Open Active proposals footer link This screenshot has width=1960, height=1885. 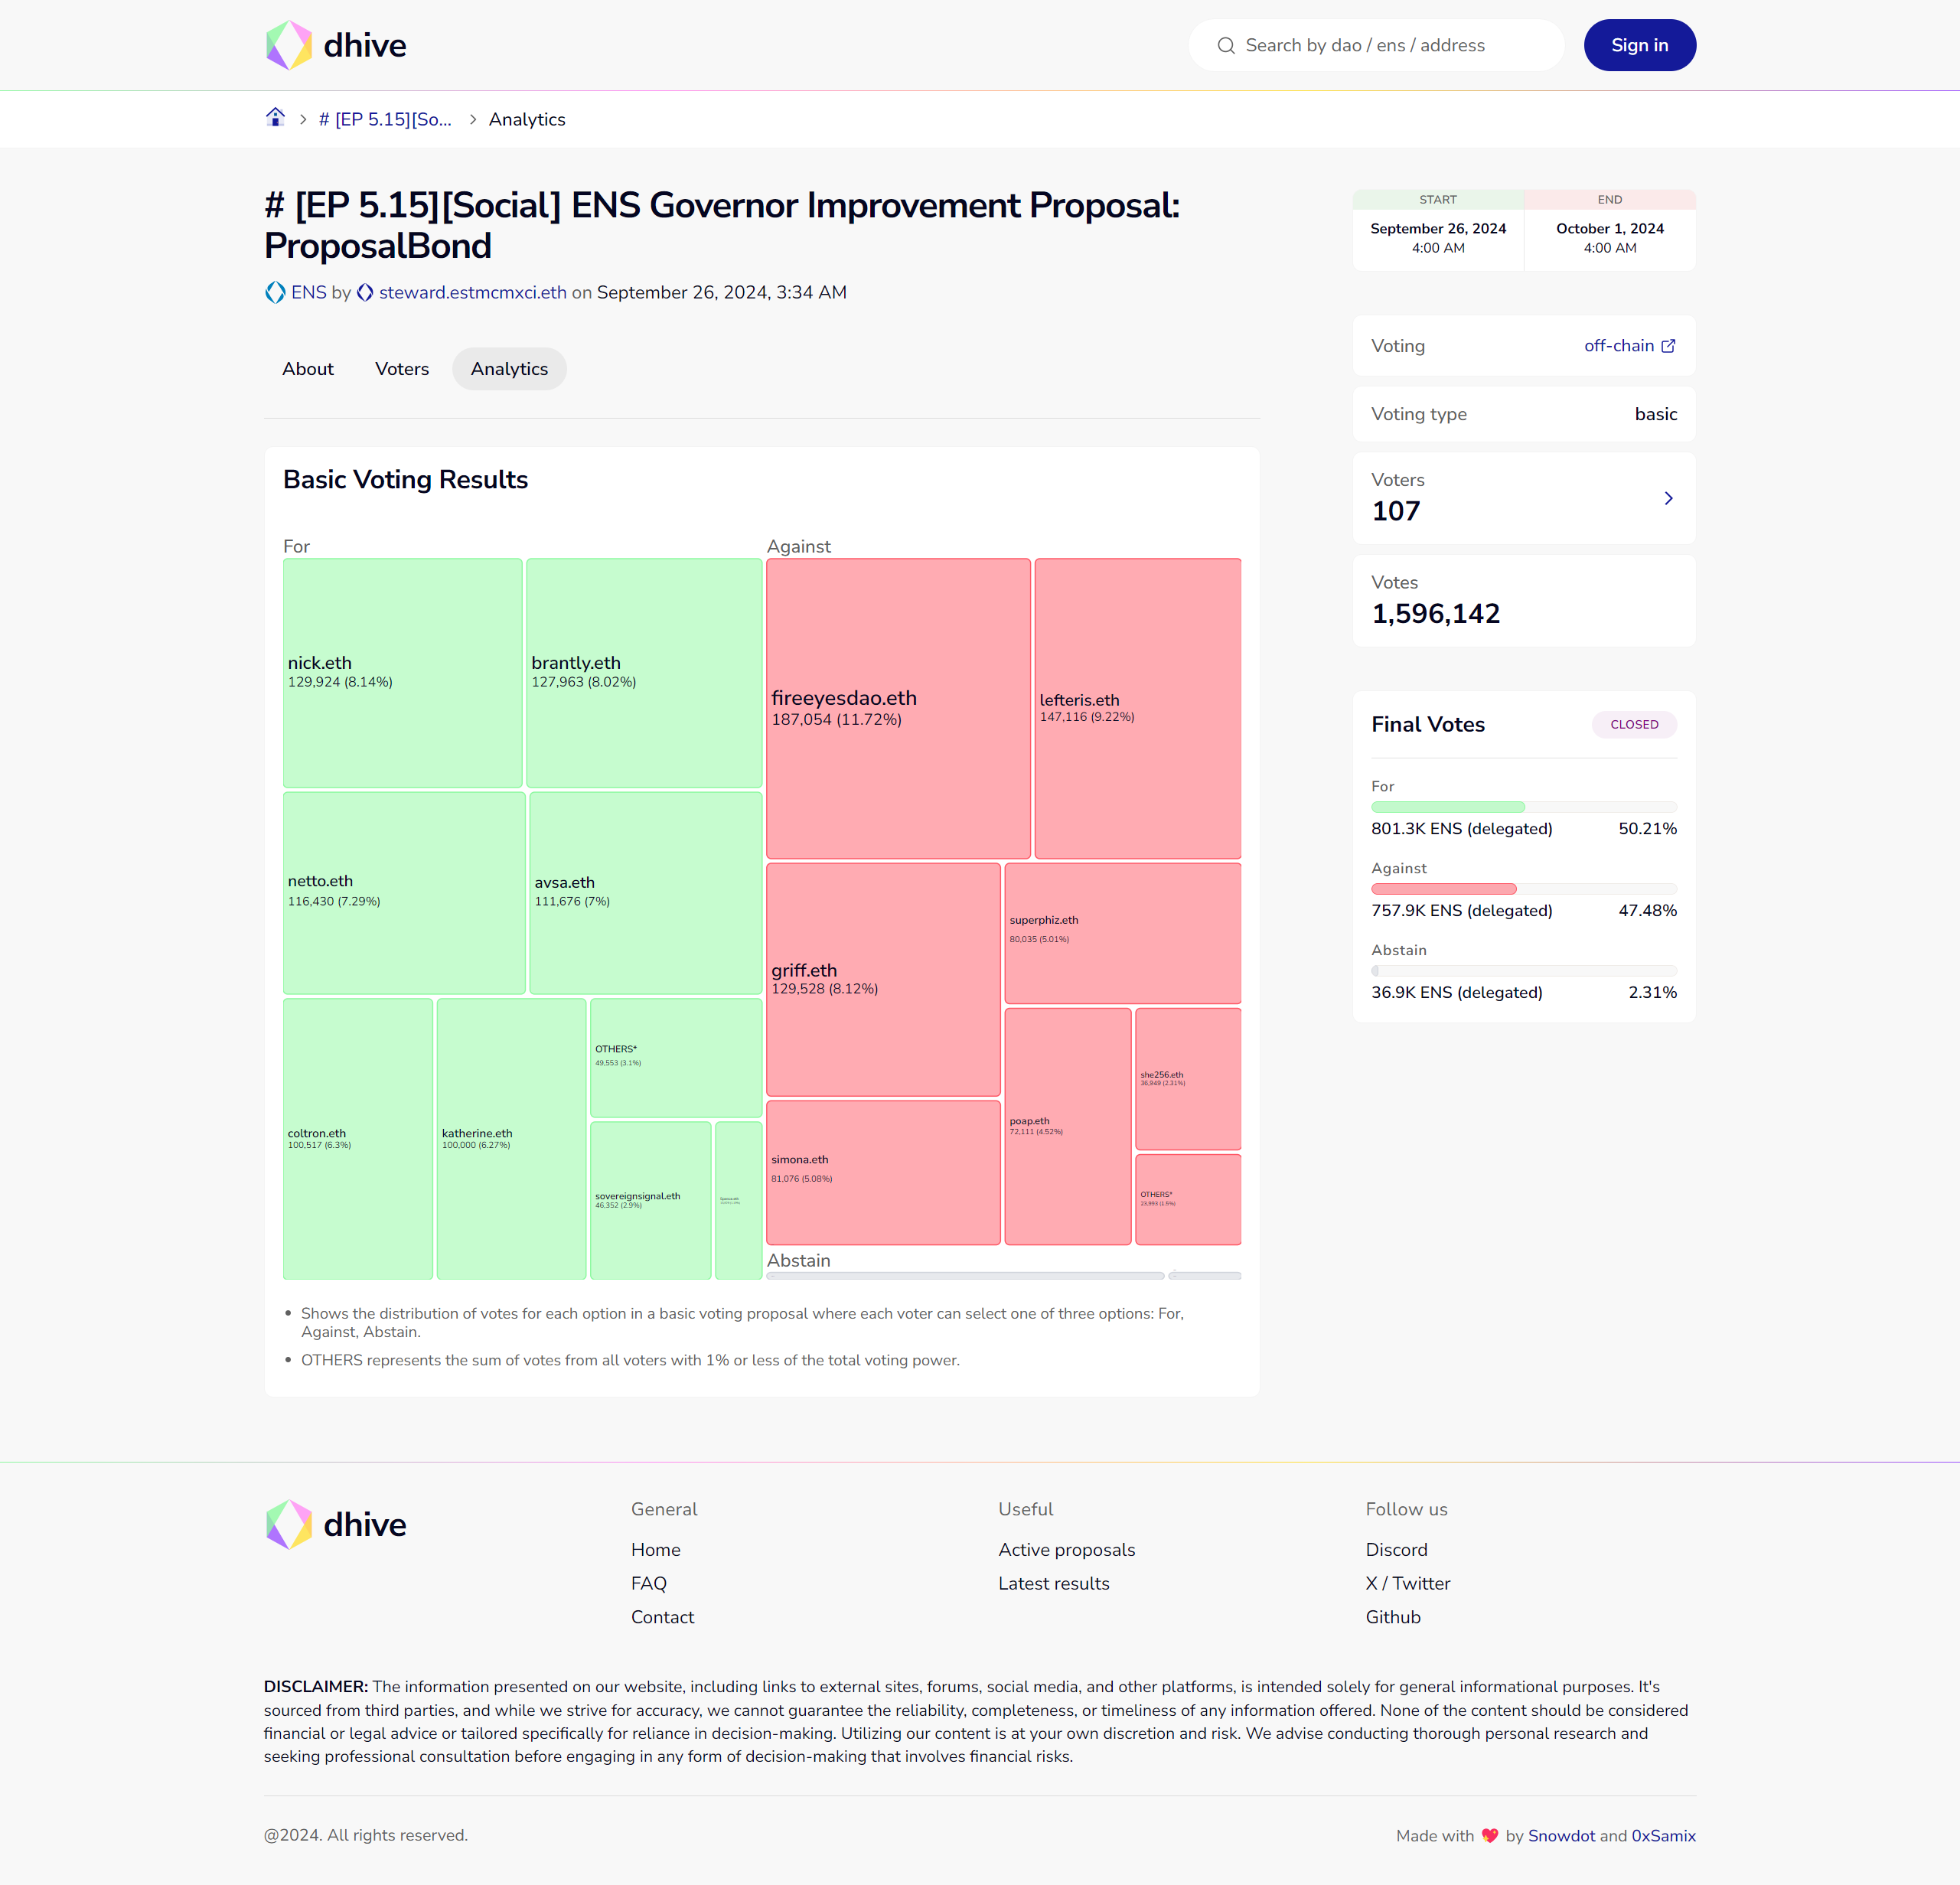[1066, 1549]
